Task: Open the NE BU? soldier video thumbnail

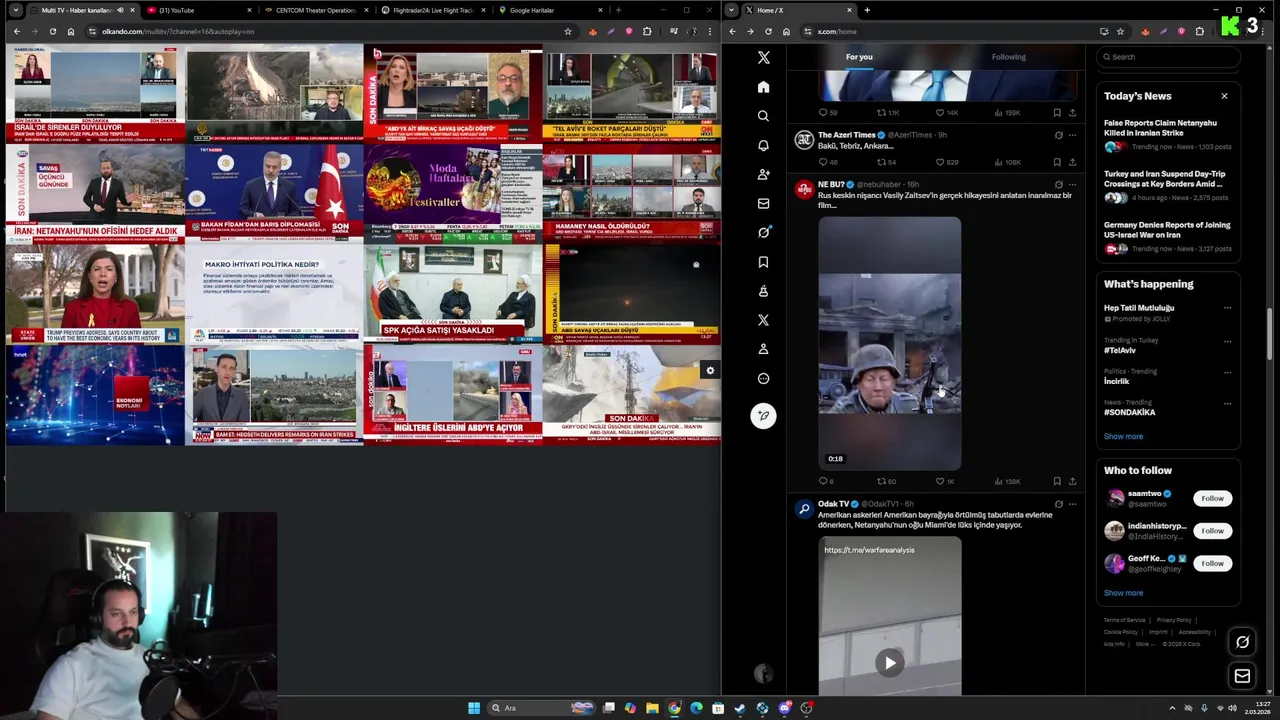Action: (x=890, y=344)
